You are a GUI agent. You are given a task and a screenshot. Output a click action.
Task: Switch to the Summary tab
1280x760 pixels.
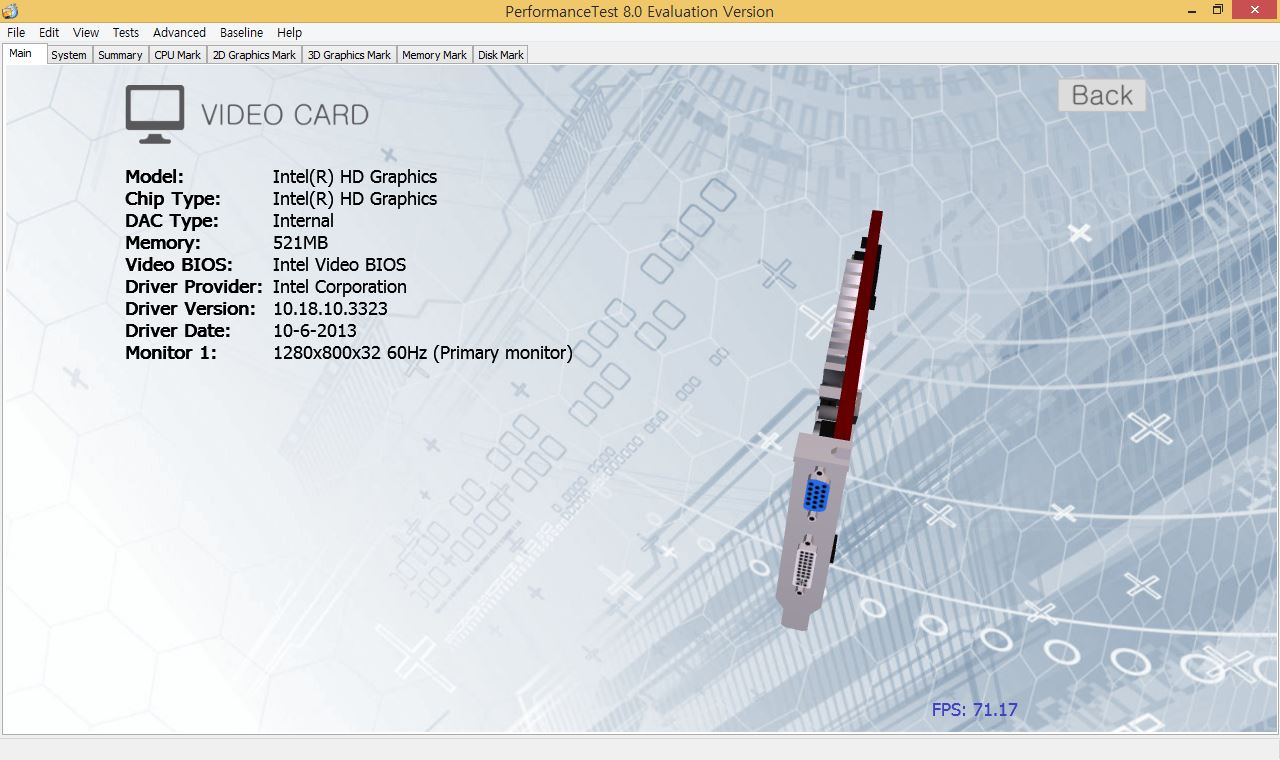pyautogui.click(x=120, y=55)
